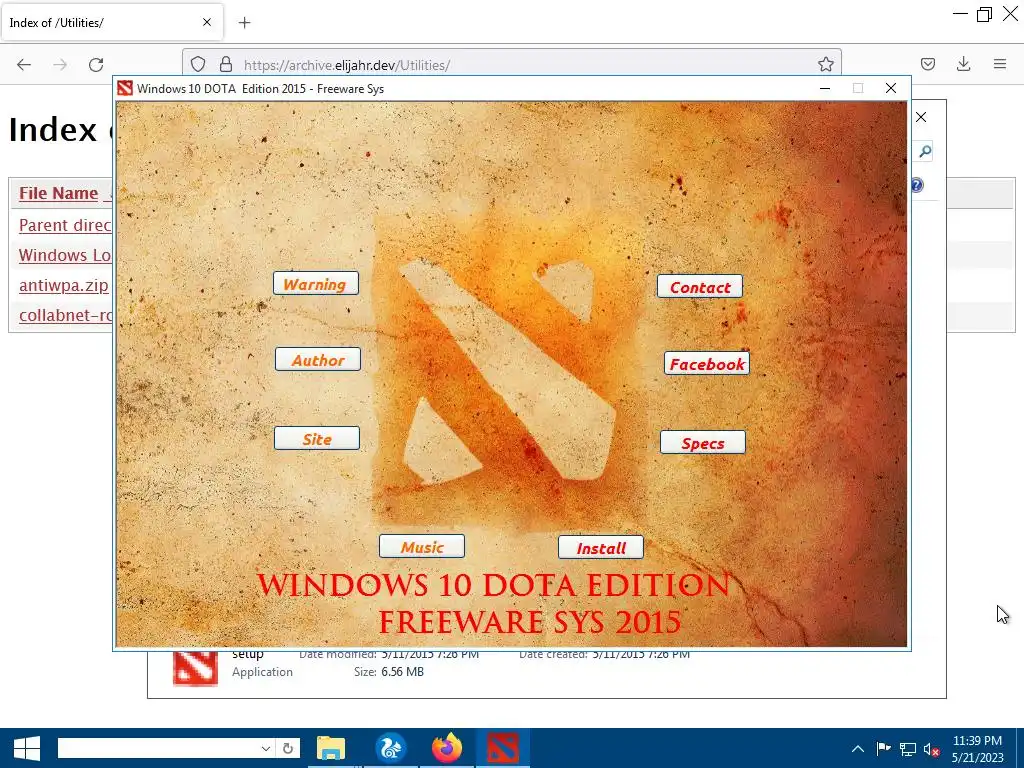
Task: Click the network tray icon
Action: [908, 748]
